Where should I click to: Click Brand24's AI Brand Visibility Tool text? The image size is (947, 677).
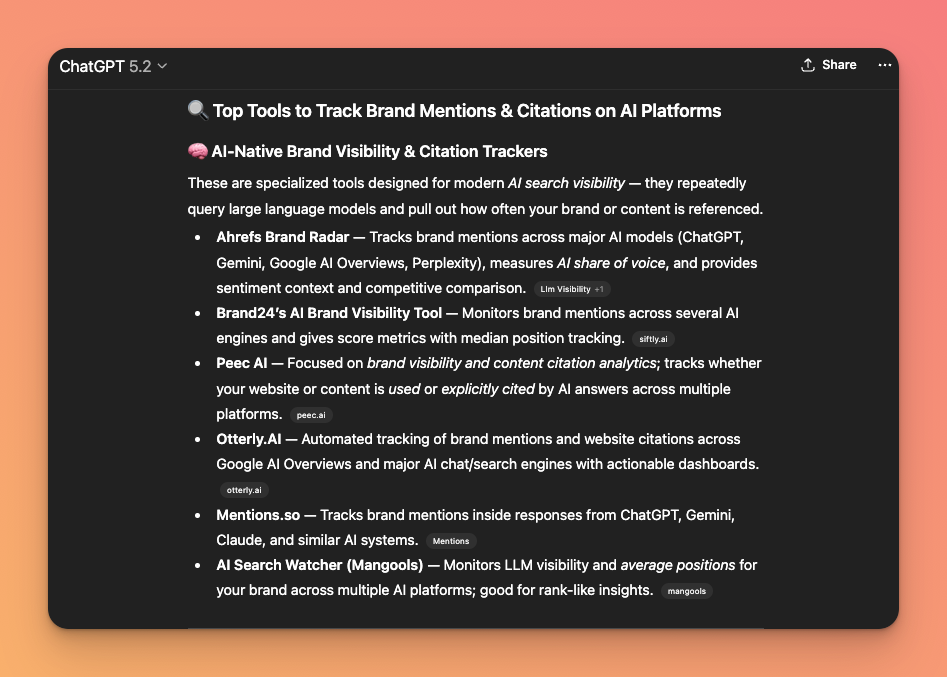(329, 313)
